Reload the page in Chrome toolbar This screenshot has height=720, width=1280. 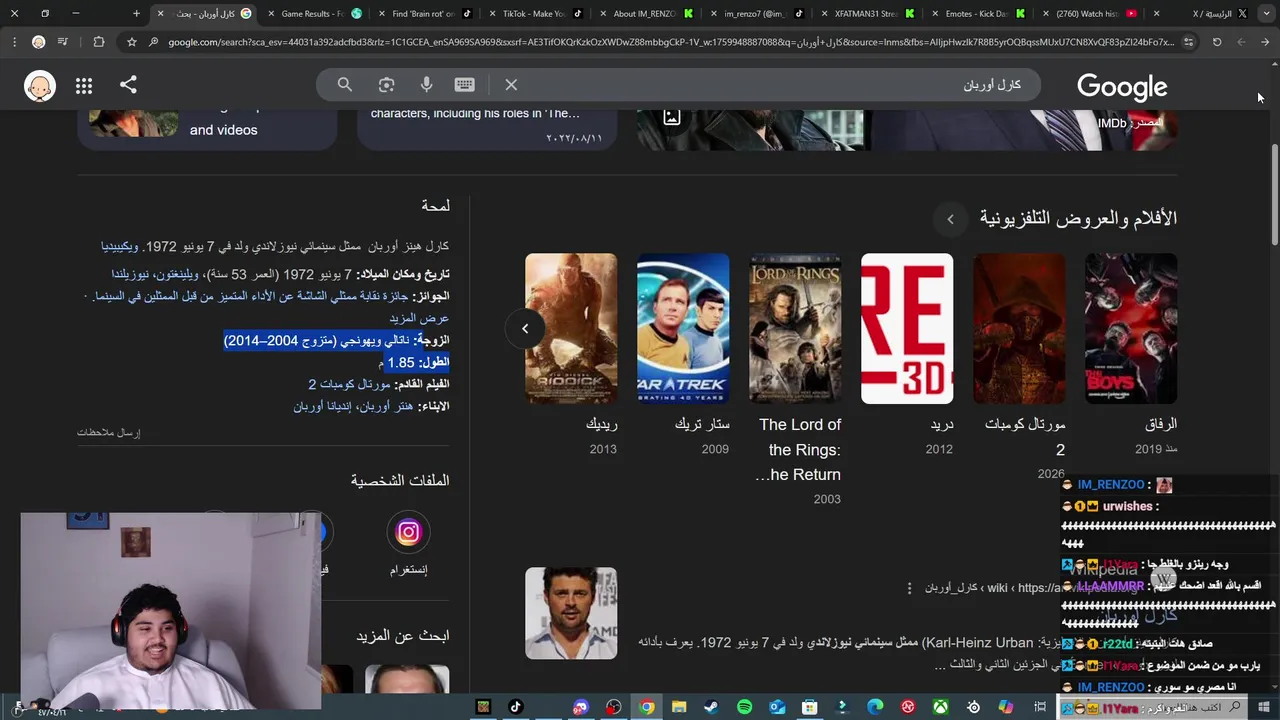click(1217, 42)
